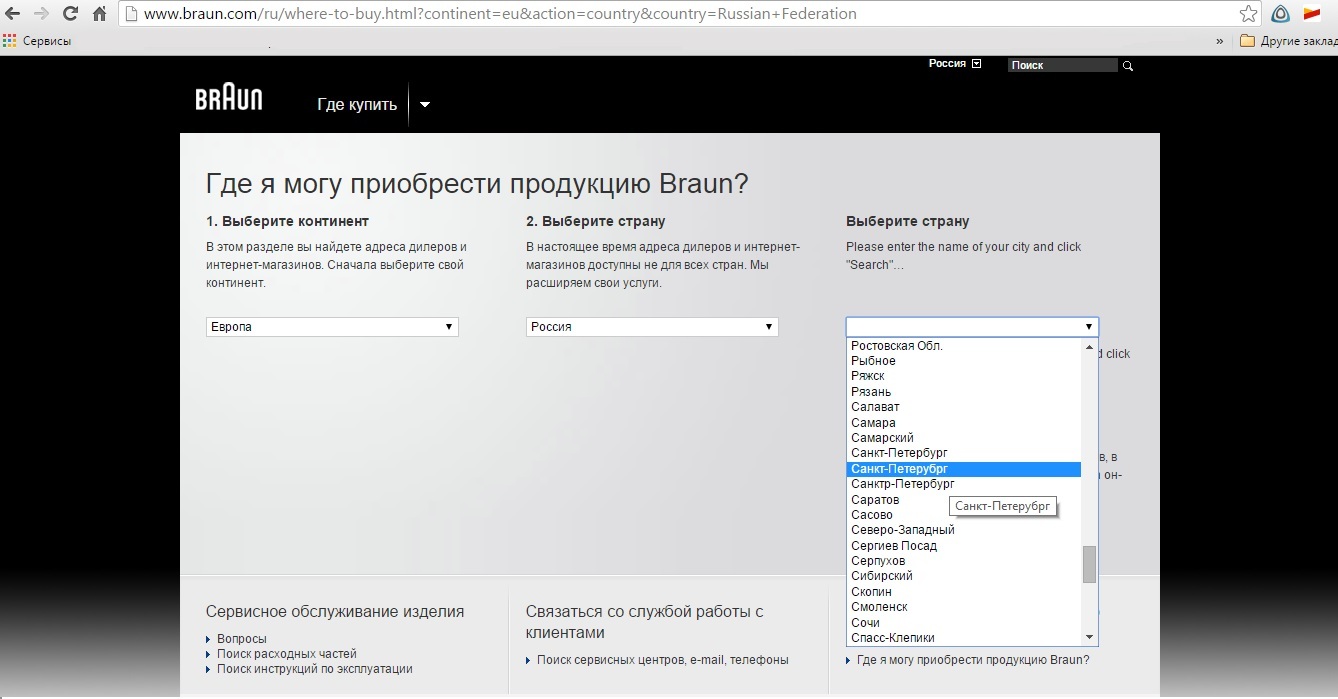Open the Россия country dropdown

pyautogui.click(x=652, y=327)
